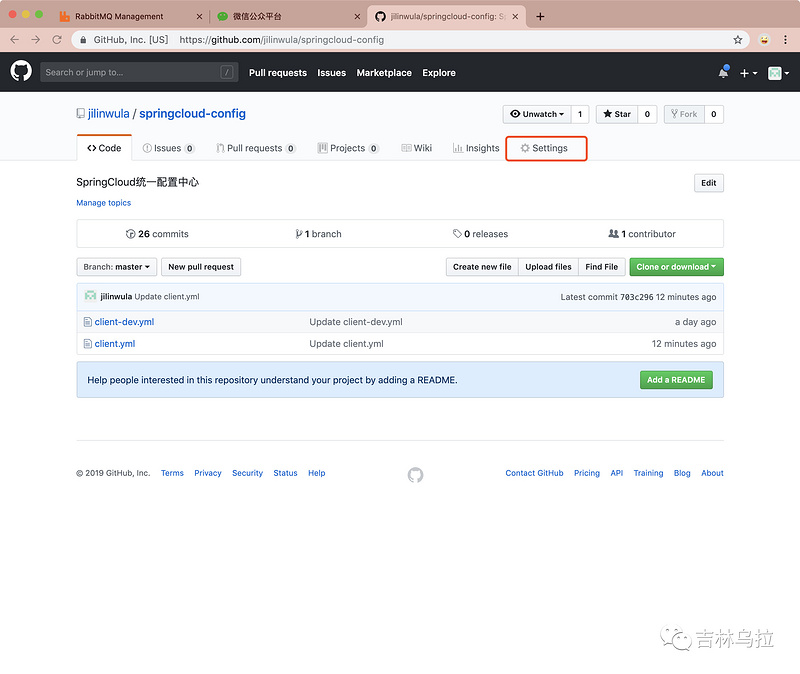
Task: Star the repository
Action: (617, 114)
